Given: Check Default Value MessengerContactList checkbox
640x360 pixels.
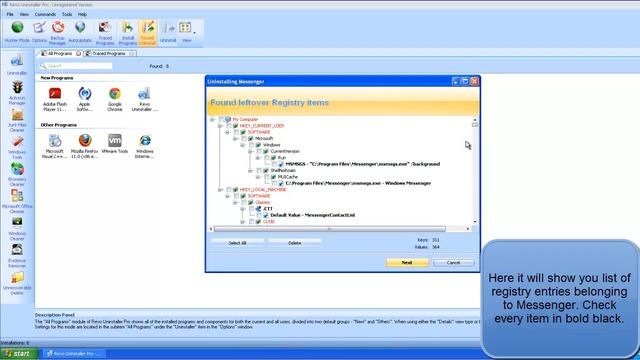Looking at the screenshot, I should click(259, 215).
